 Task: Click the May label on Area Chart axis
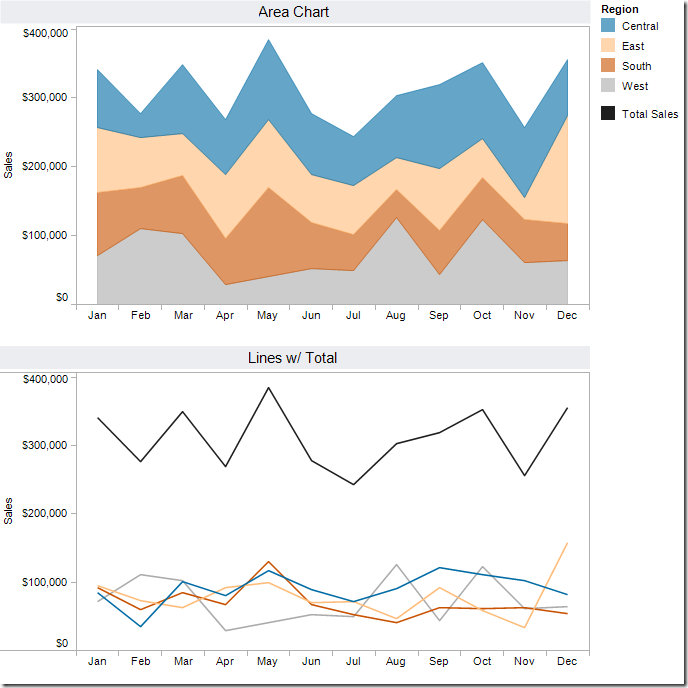pyautogui.click(x=267, y=315)
